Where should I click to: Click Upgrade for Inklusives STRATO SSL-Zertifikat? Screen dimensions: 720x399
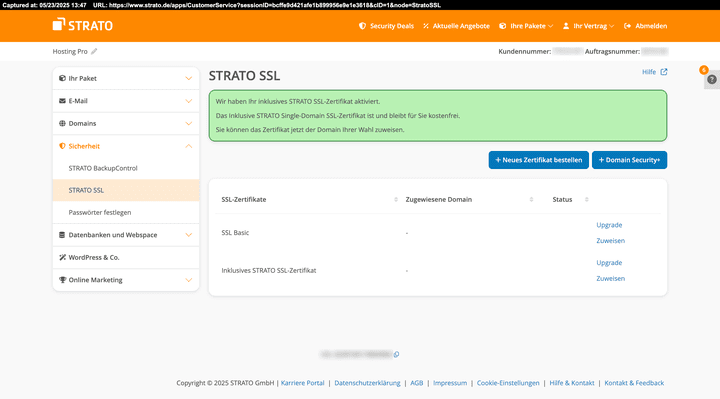pos(609,263)
